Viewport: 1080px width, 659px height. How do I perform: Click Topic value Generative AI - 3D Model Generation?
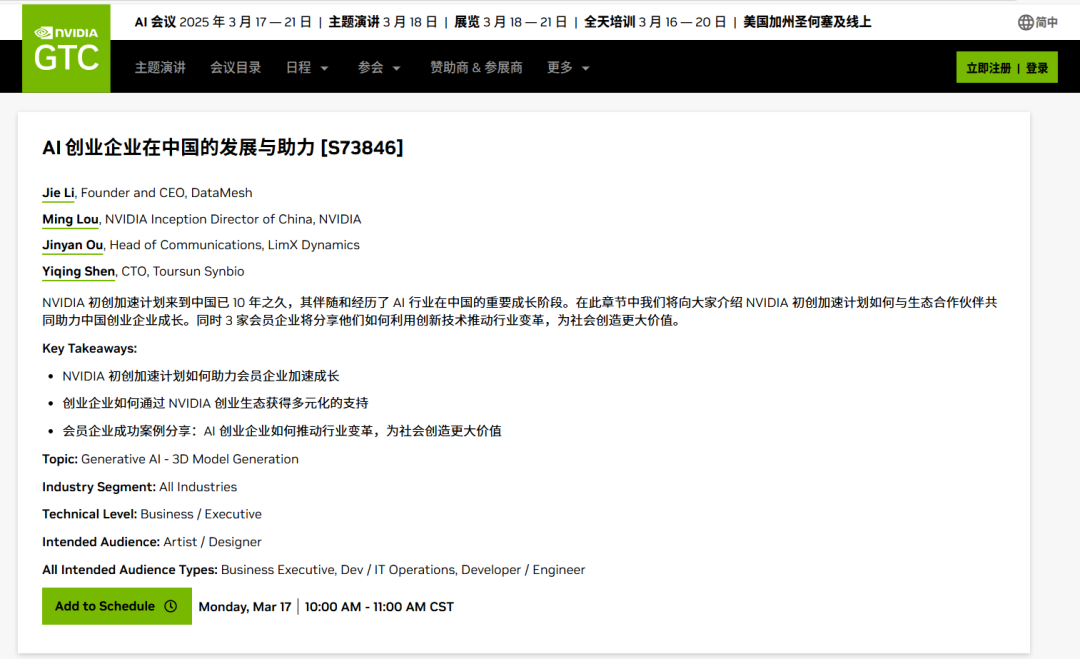point(190,459)
